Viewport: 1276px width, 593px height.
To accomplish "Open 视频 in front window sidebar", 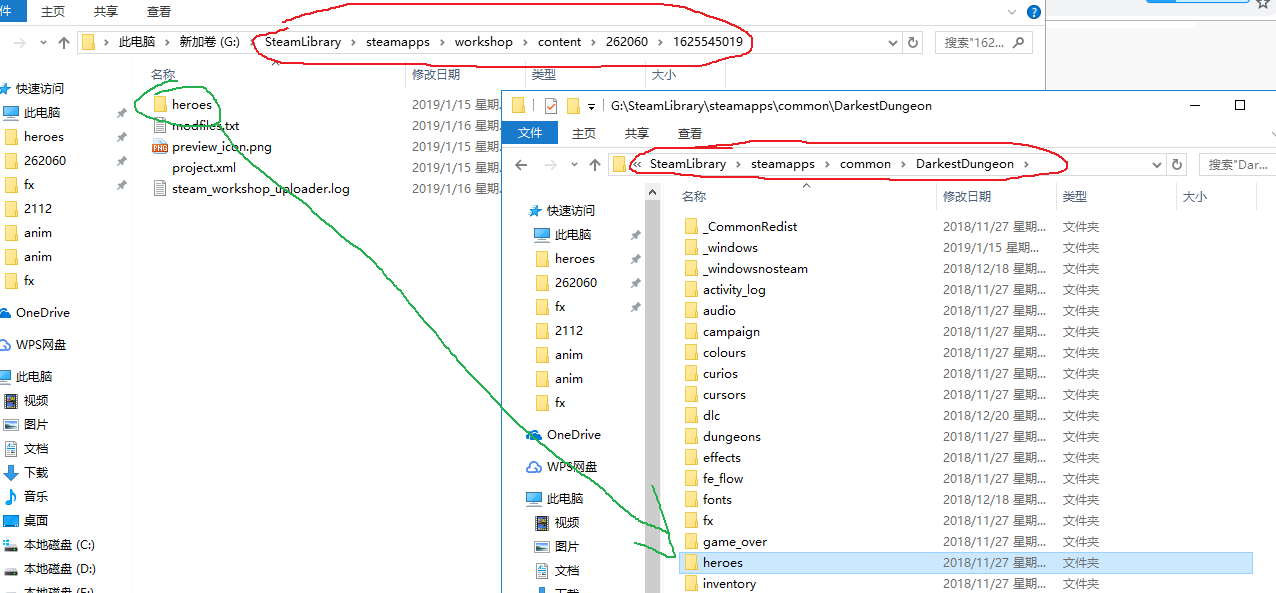I will pyautogui.click(x=567, y=523).
